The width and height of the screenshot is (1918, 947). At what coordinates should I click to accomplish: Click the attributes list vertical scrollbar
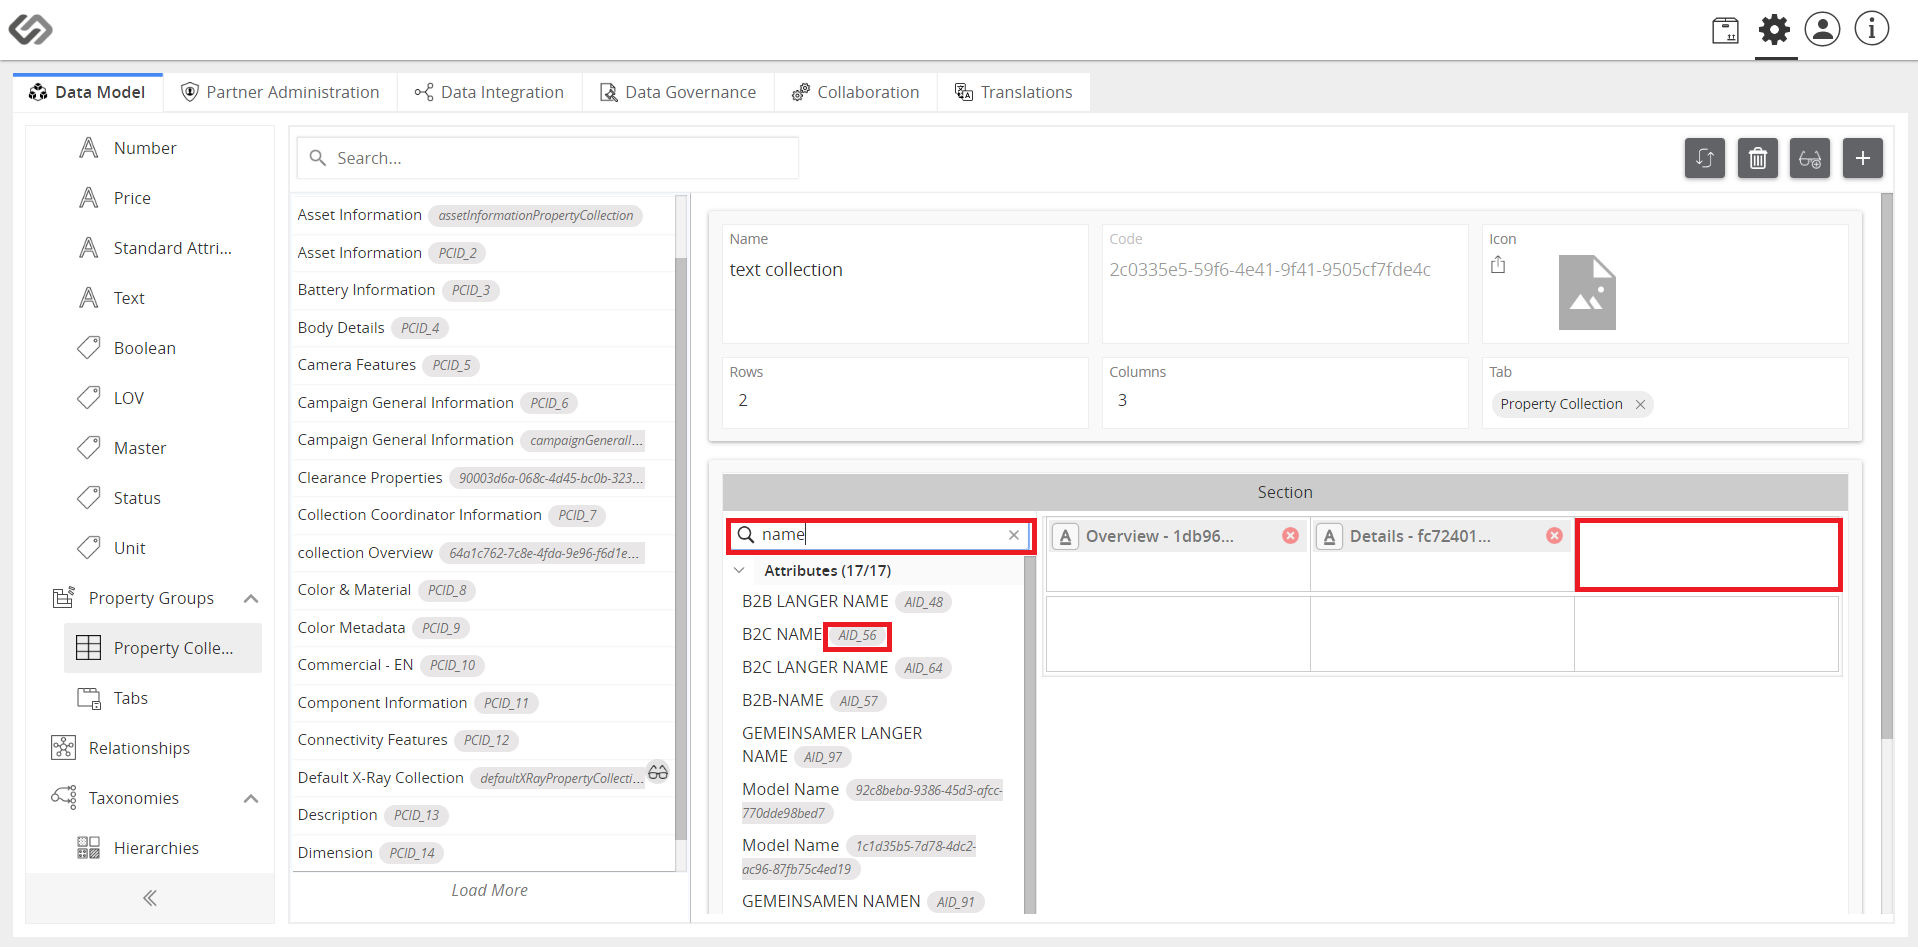[x=1030, y=735]
